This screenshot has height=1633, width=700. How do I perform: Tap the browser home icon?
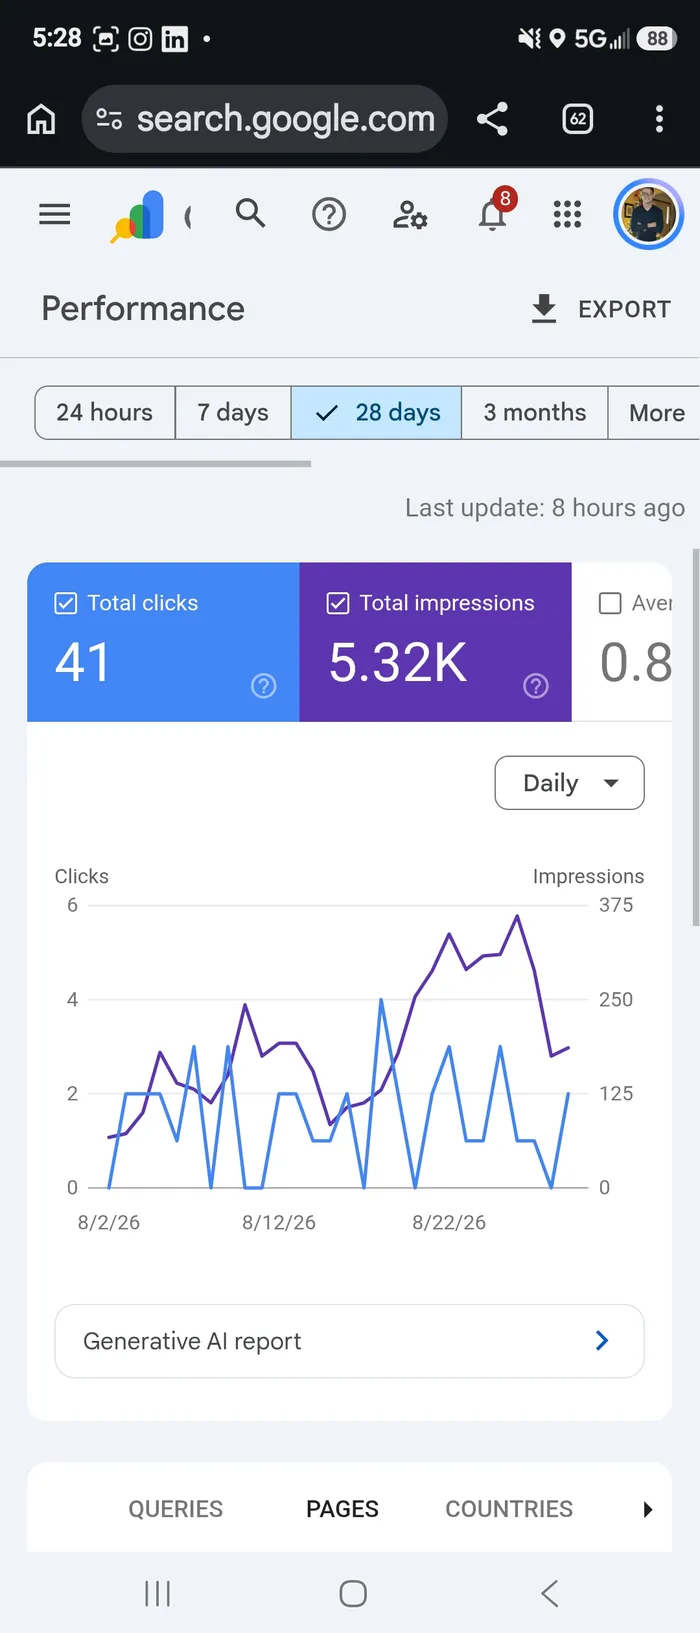click(41, 119)
